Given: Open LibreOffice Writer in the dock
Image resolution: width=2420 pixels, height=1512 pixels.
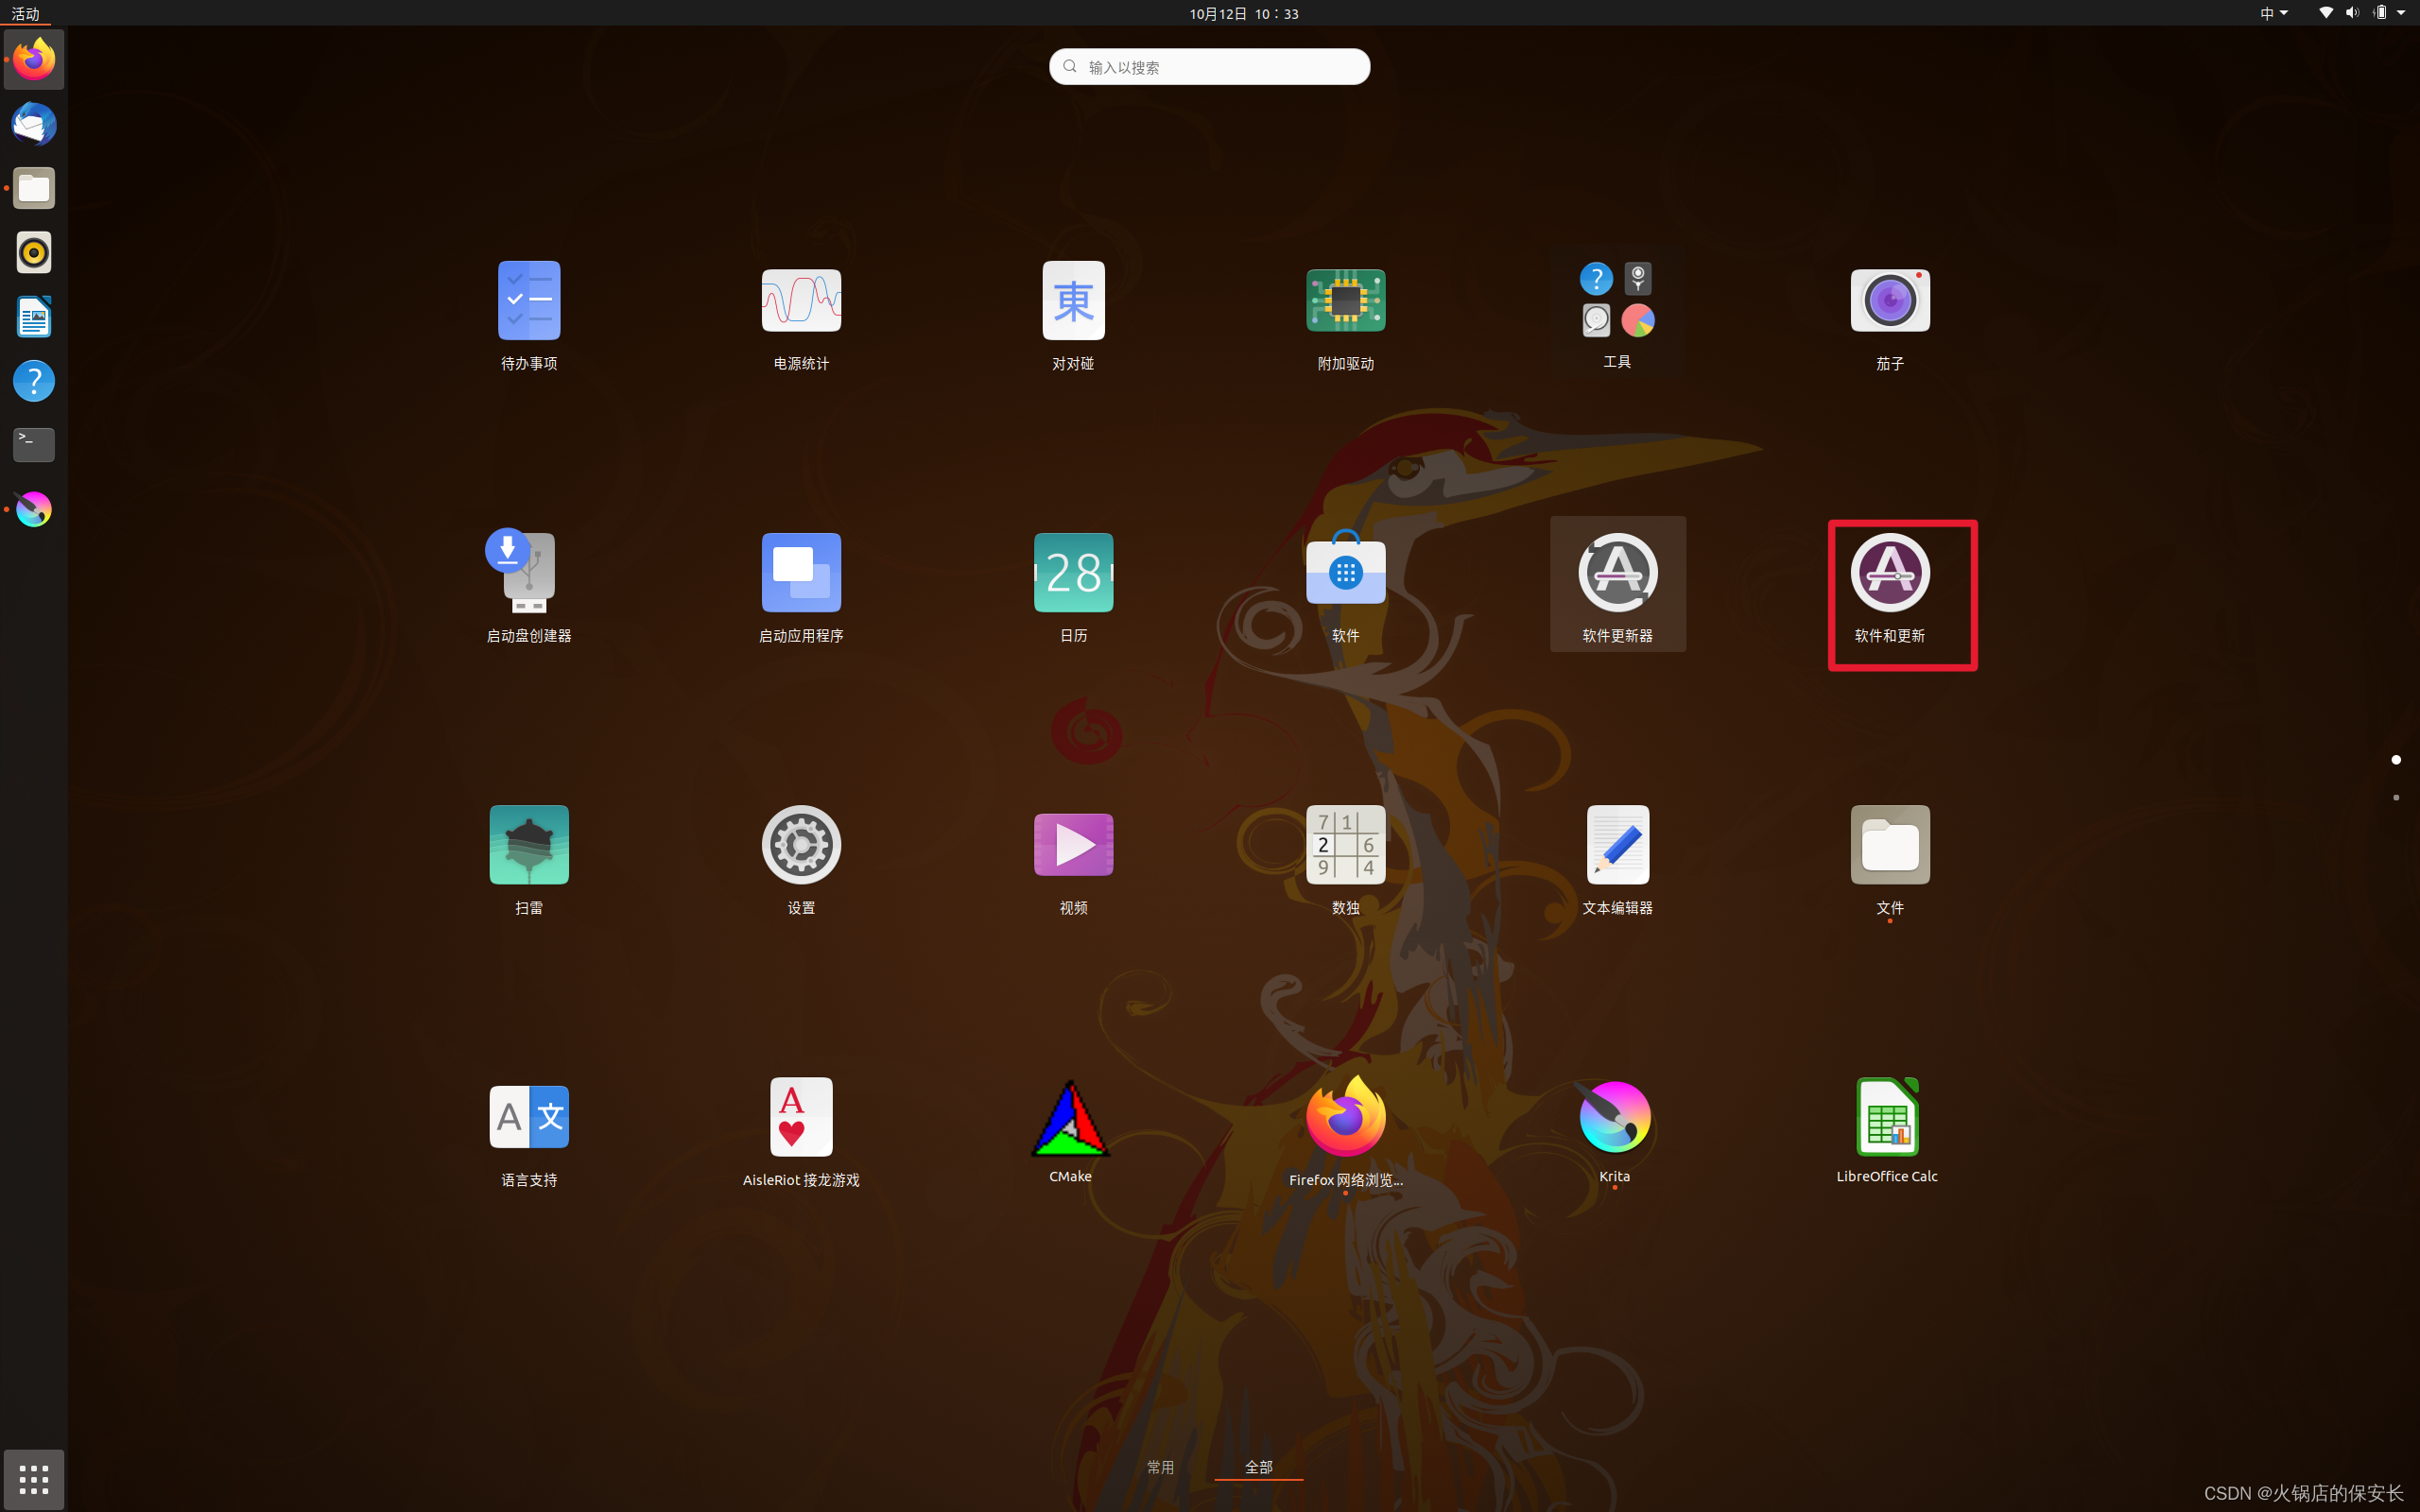Looking at the screenshot, I should (34, 317).
